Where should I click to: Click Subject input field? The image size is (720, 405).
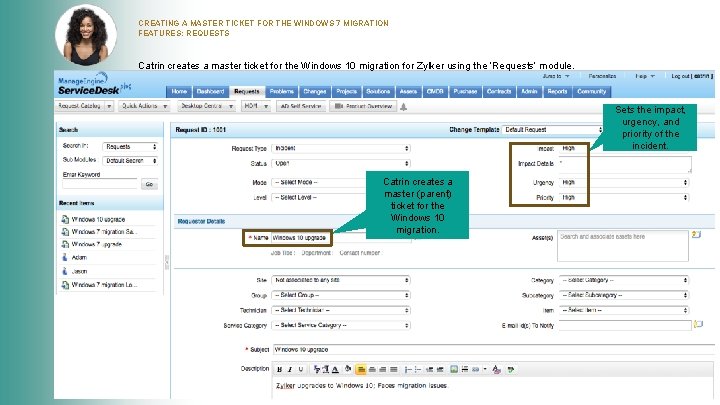[494, 349]
